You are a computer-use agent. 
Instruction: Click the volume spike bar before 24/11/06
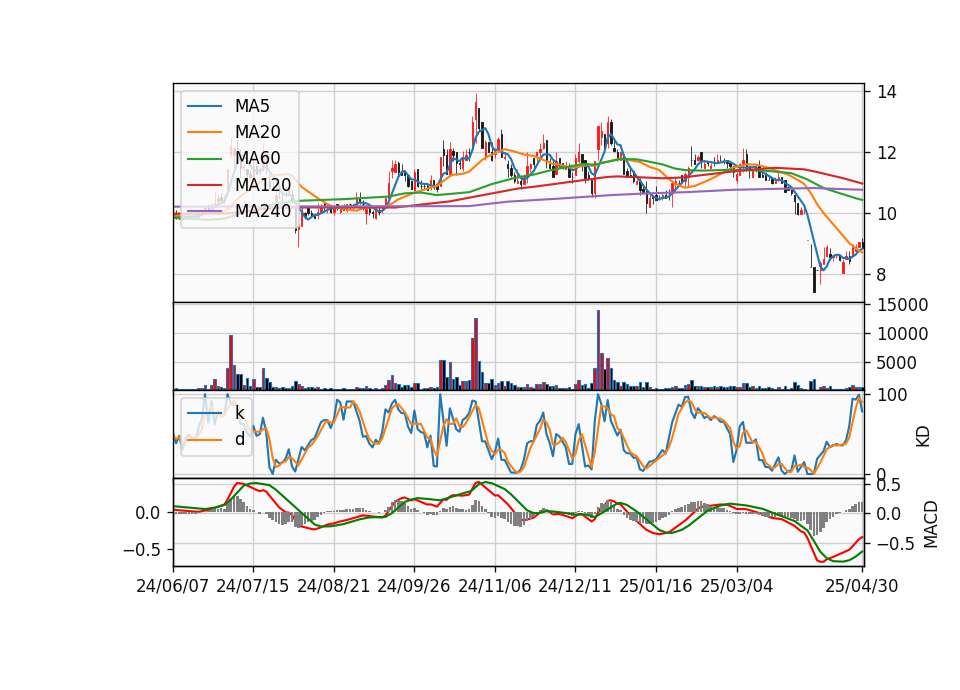(476, 354)
